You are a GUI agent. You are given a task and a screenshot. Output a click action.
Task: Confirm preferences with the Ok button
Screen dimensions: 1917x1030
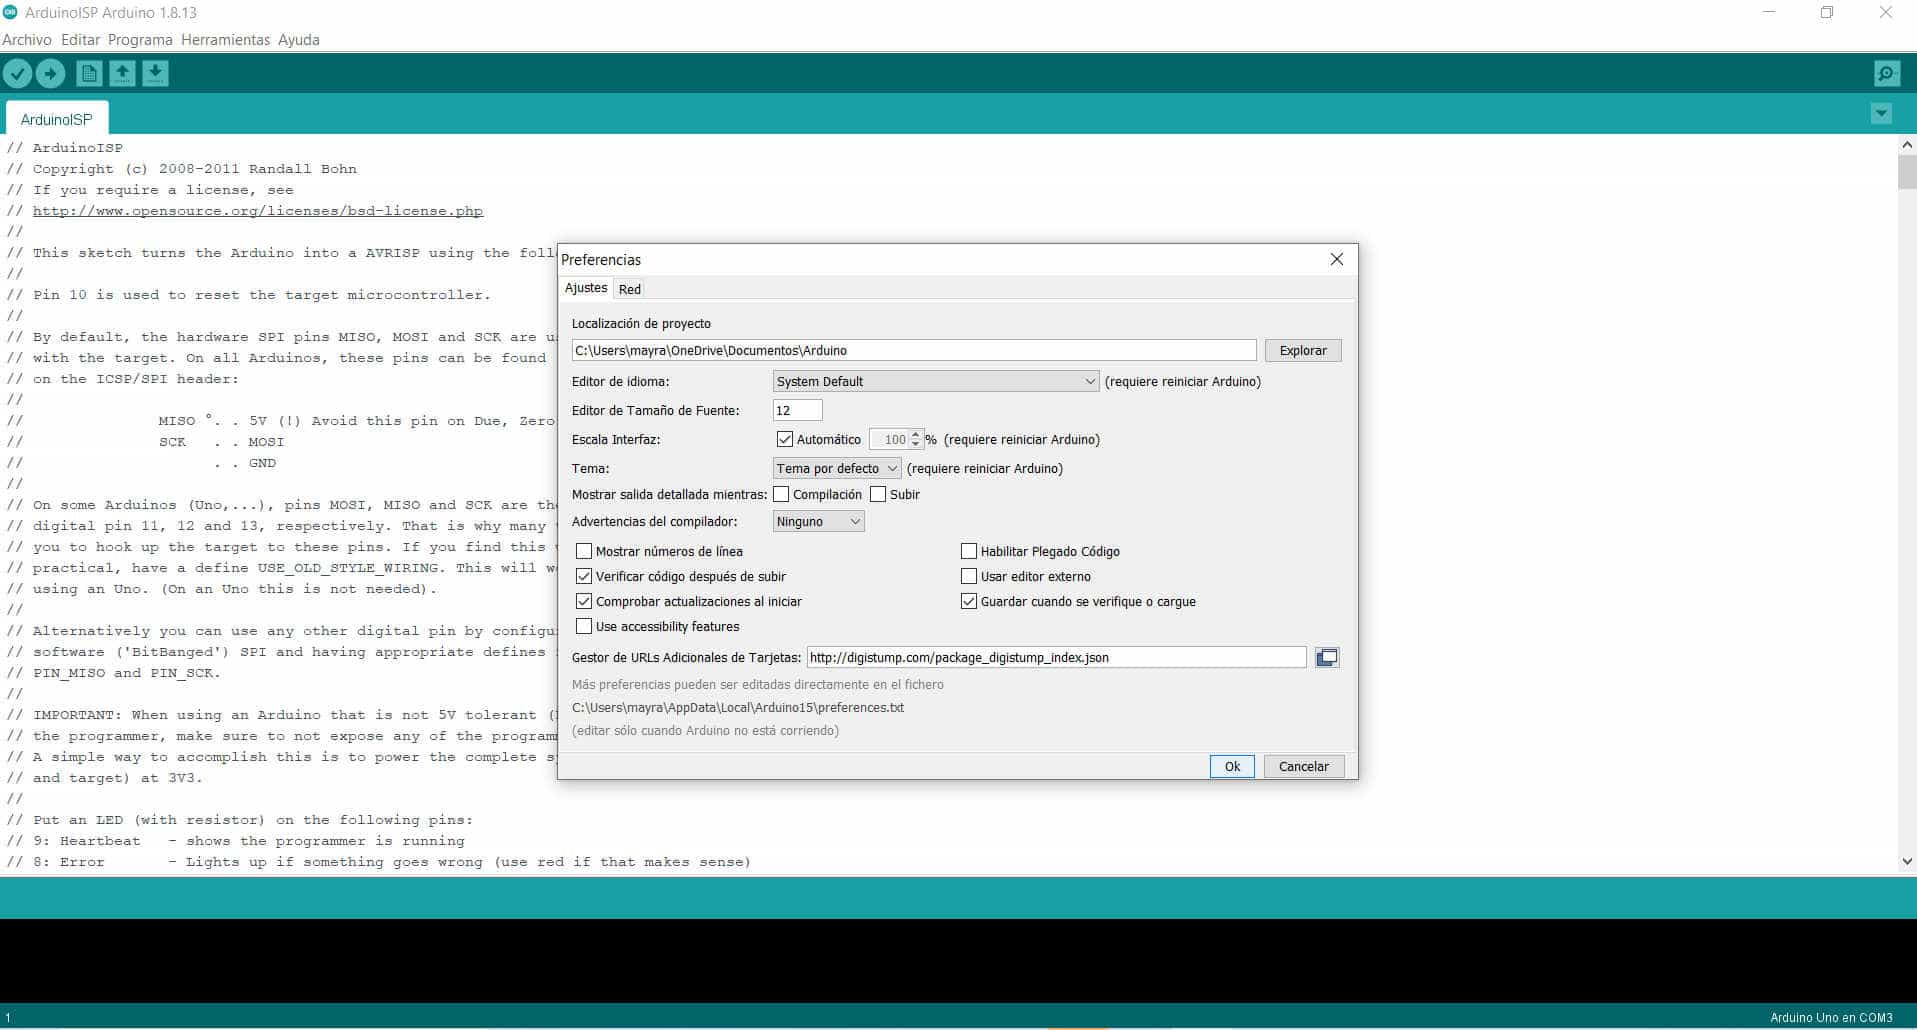(x=1232, y=766)
